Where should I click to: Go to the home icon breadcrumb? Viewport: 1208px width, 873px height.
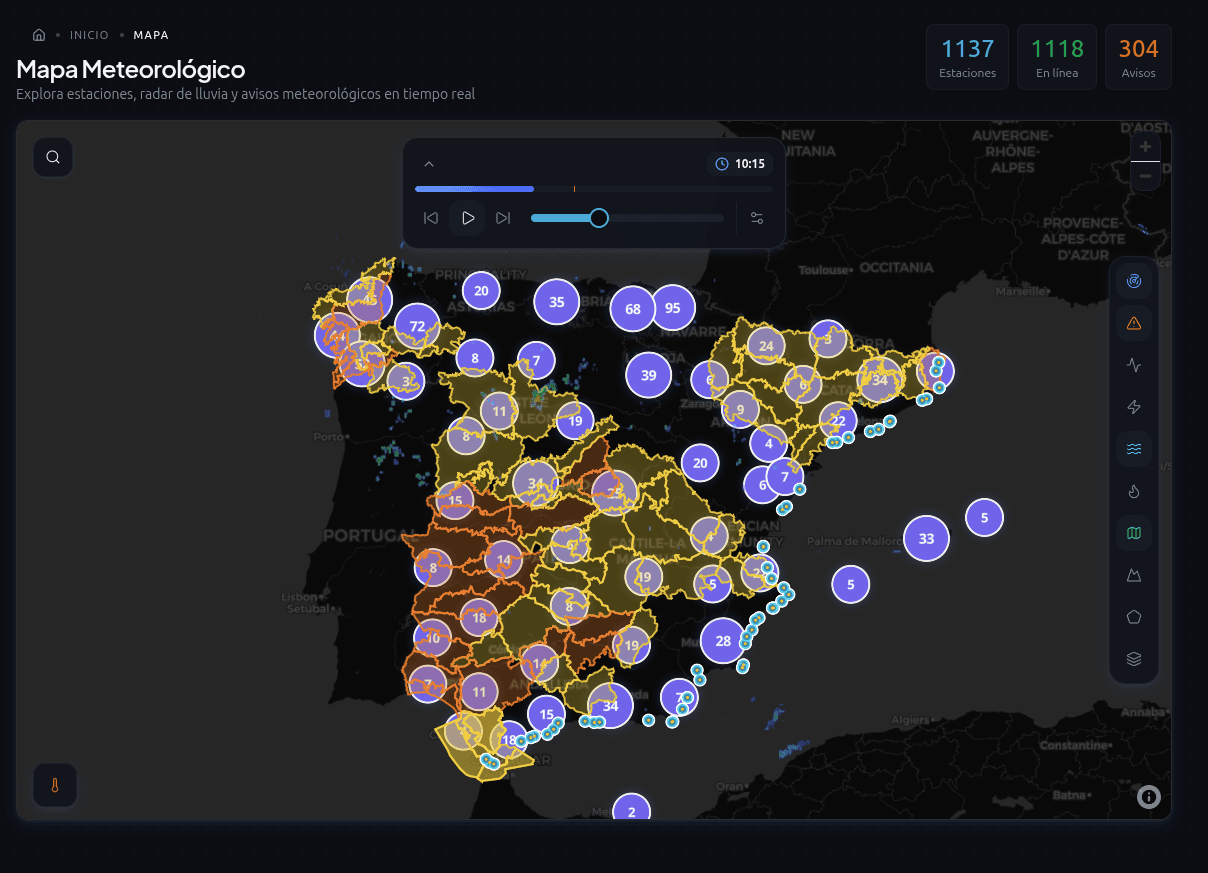pos(39,35)
